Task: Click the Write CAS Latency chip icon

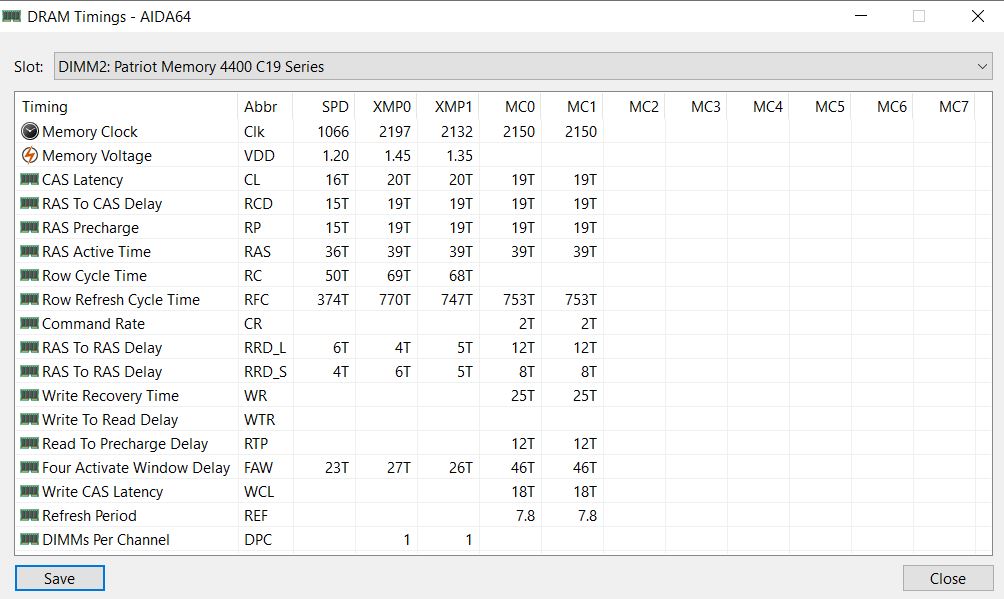Action: 29,491
